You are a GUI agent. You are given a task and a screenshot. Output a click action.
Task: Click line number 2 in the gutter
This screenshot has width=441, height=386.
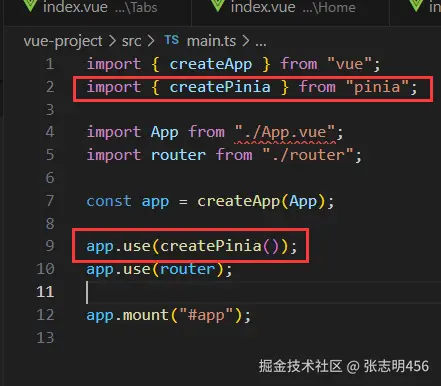(x=50, y=87)
